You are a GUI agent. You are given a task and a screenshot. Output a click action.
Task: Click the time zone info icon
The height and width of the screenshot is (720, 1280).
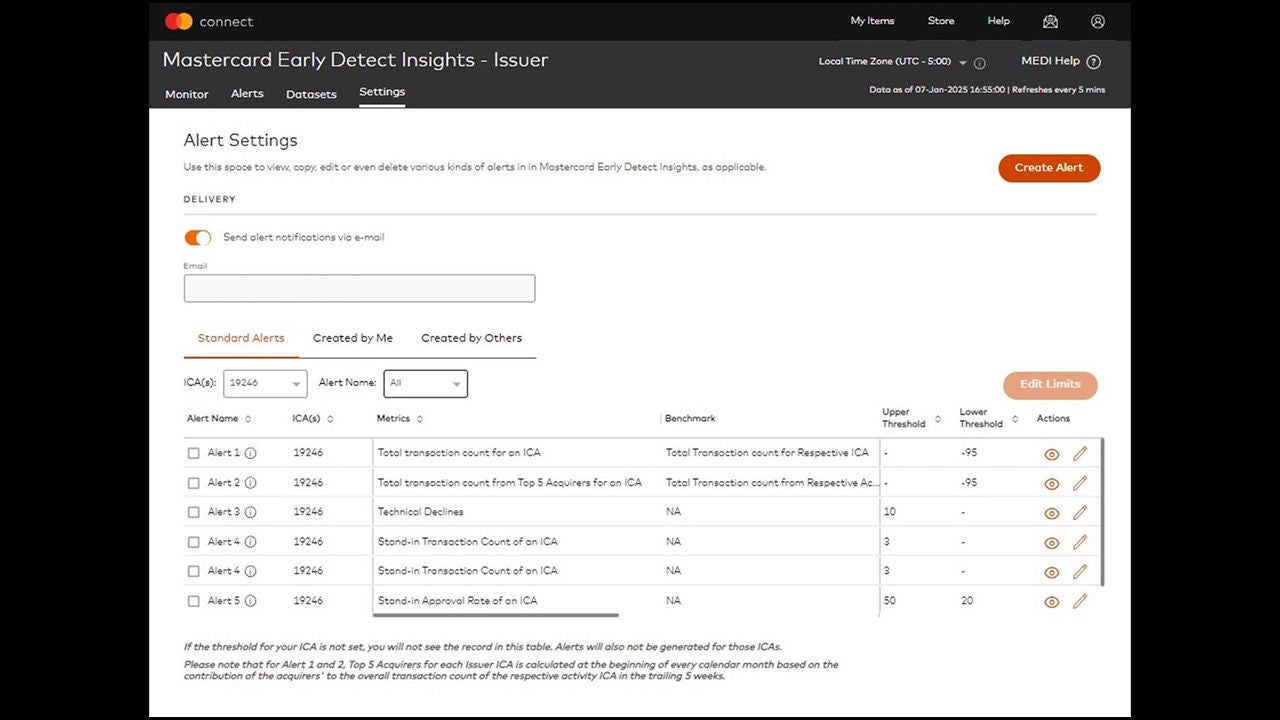point(980,63)
